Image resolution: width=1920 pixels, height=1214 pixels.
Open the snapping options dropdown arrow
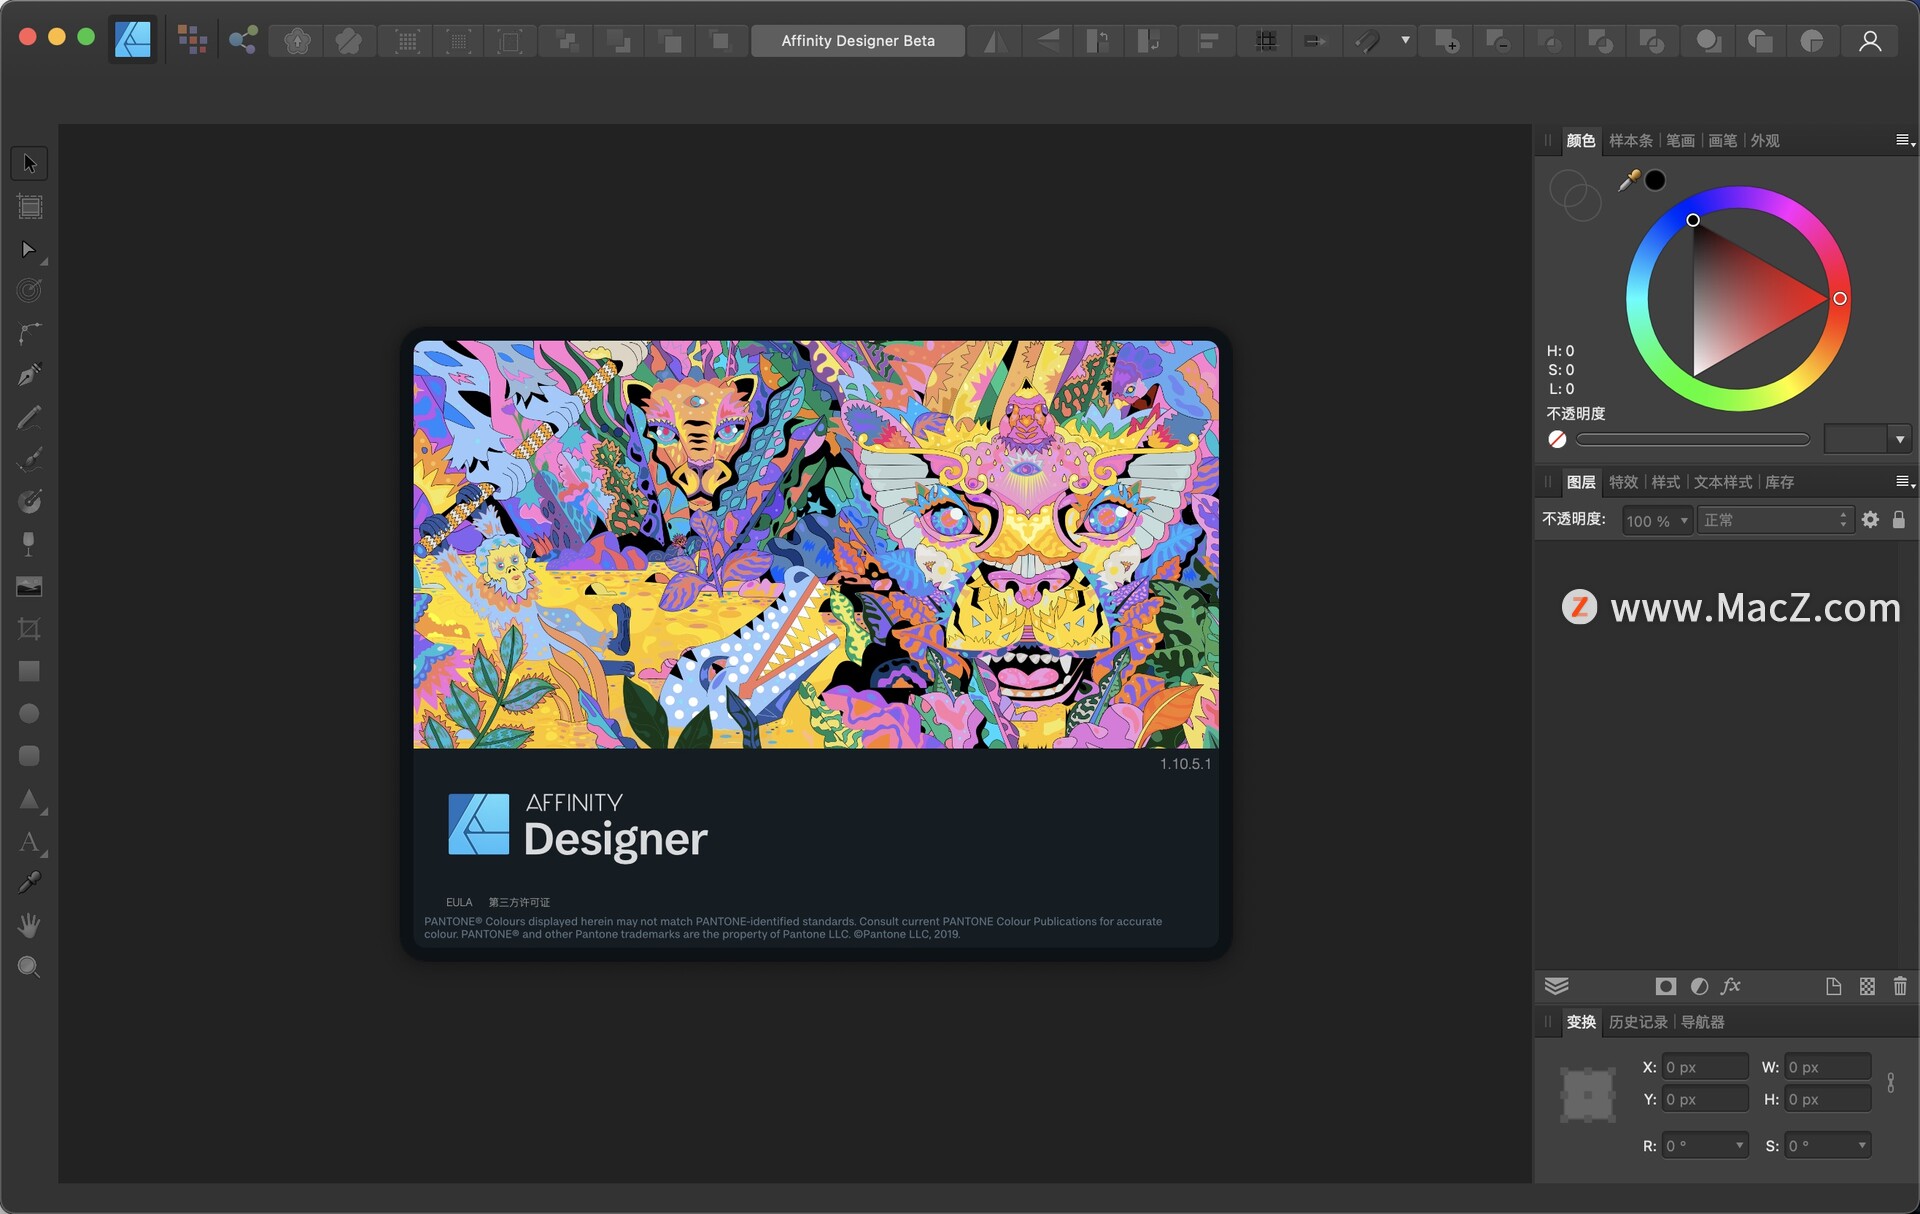click(1405, 41)
